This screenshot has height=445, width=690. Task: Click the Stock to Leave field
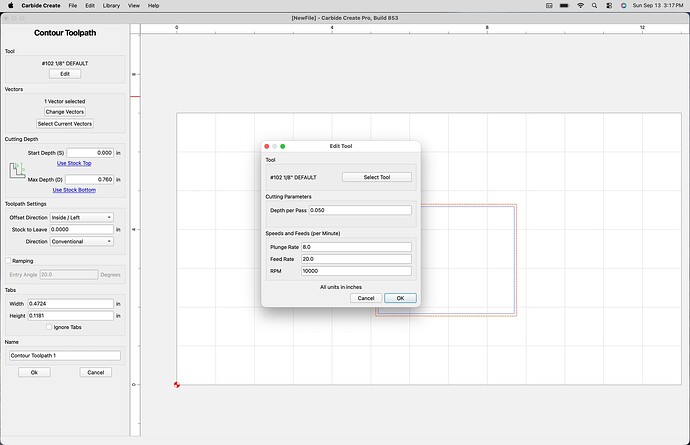(x=81, y=229)
